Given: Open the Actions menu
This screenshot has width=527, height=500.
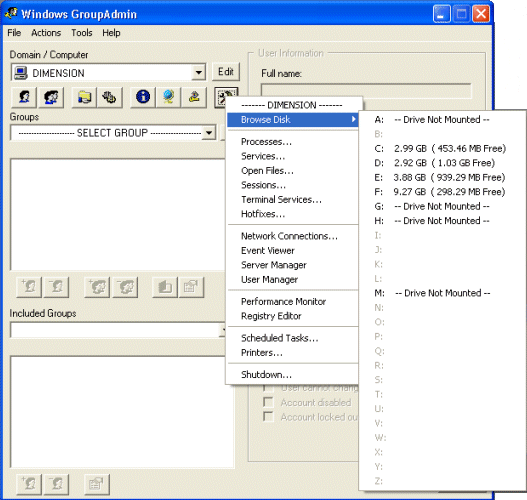Looking at the screenshot, I should pyautogui.click(x=46, y=33).
